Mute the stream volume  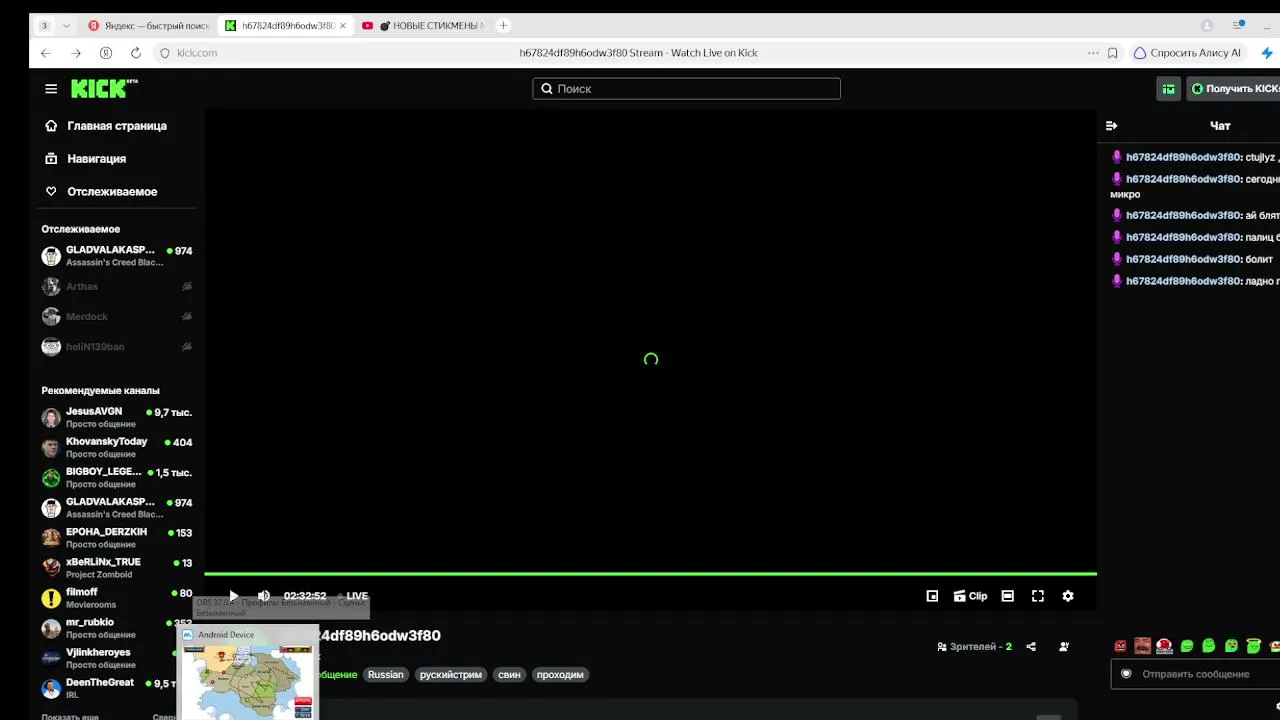(264, 596)
